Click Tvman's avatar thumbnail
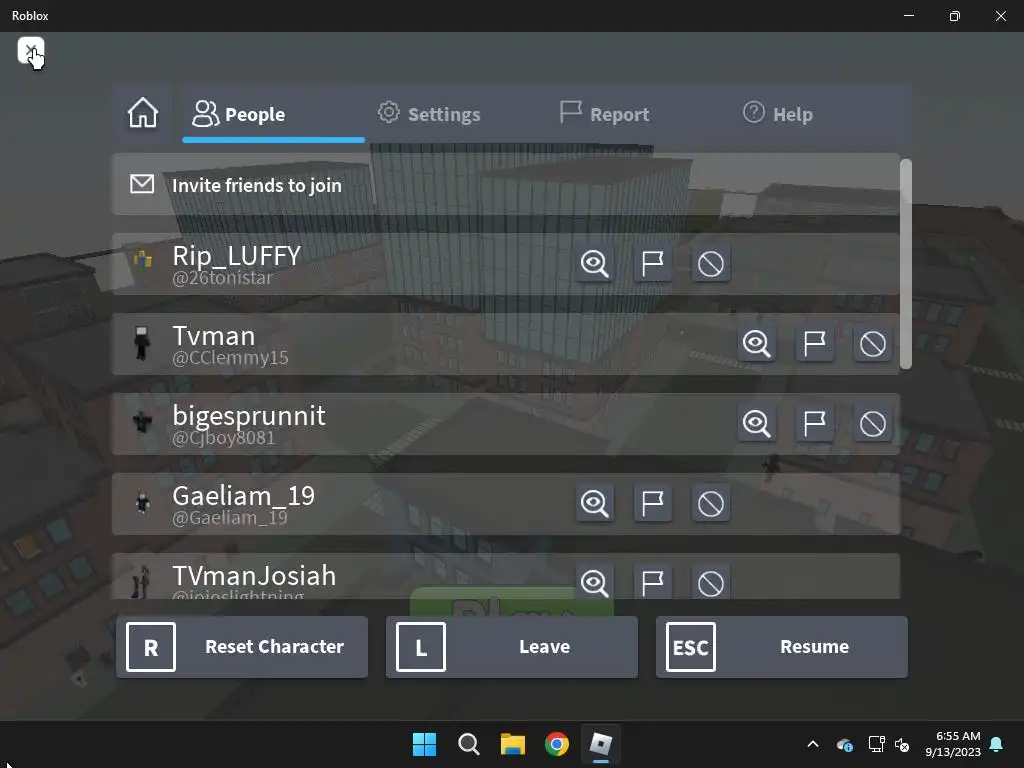This screenshot has height=768, width=1024. pyautogui.click(x=142, y=344)
